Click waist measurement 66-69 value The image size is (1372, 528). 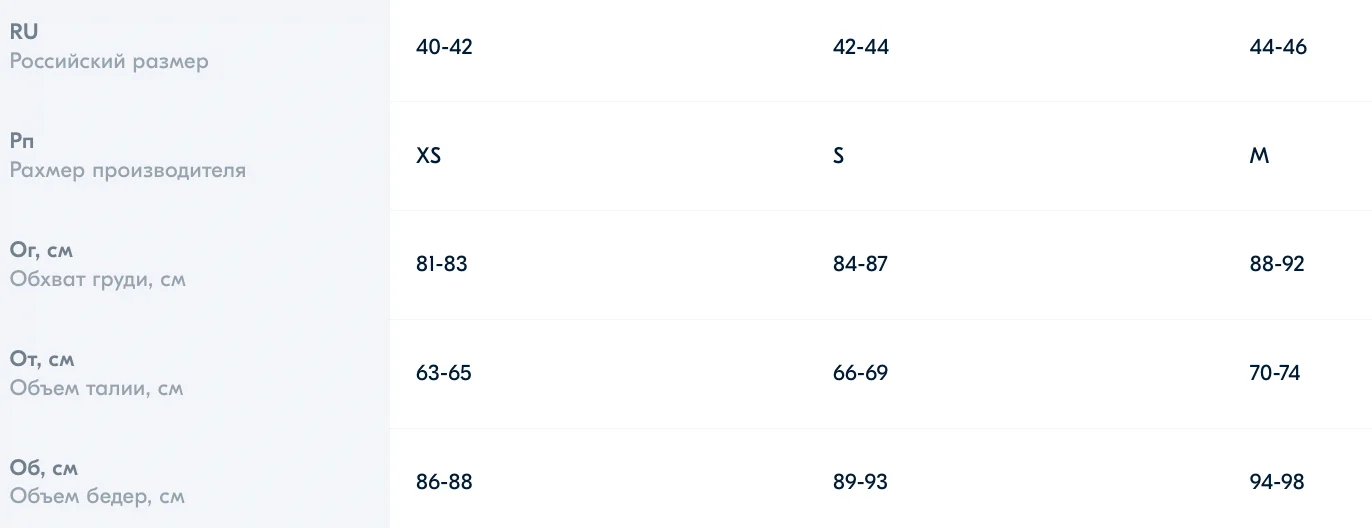(x=860, y=374)
